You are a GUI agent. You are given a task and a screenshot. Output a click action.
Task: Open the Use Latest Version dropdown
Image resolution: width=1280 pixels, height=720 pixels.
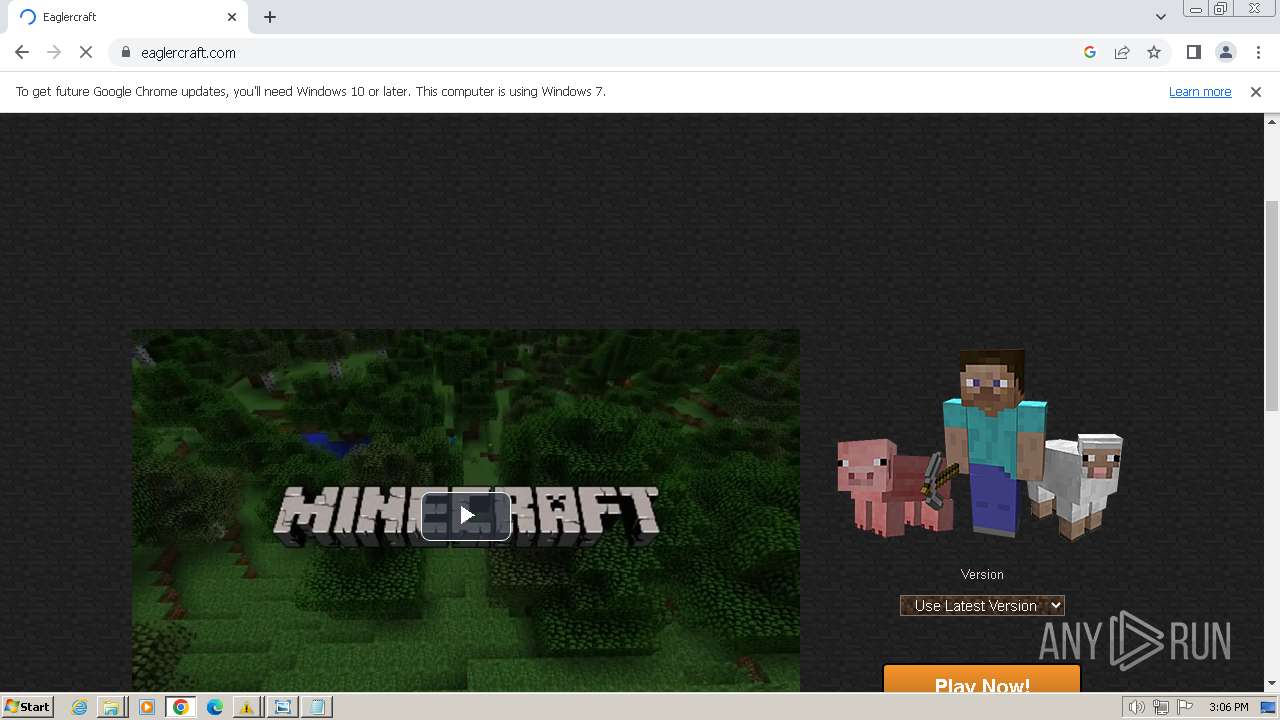click(982, 605)
